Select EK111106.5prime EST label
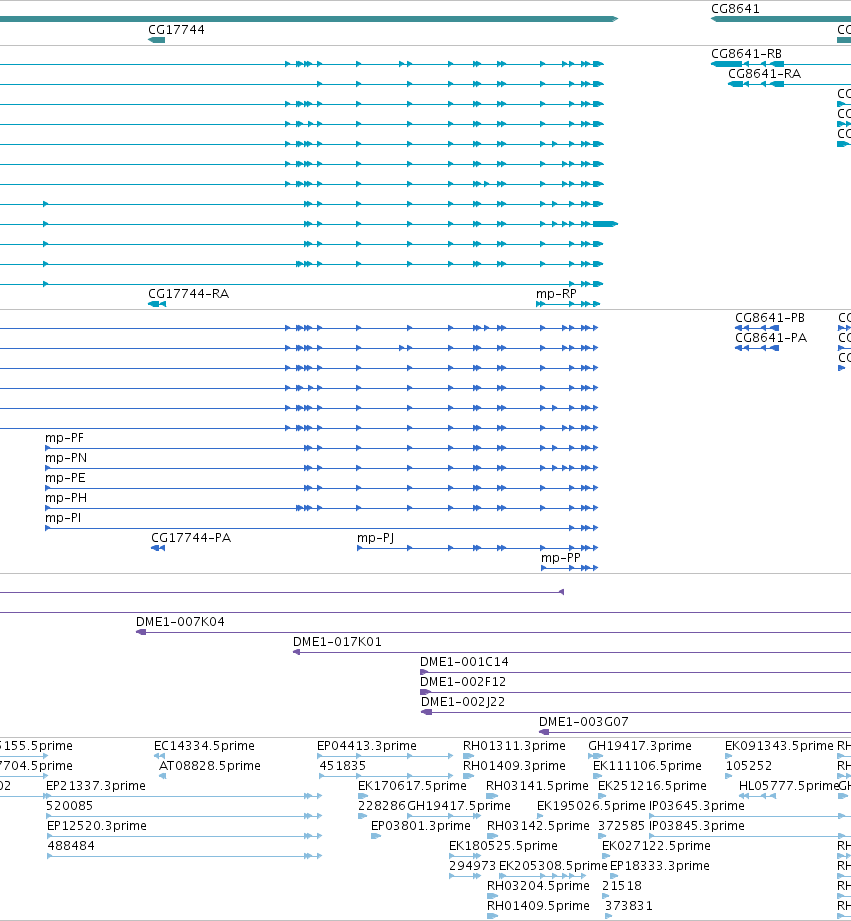851x921 pixels. [647, 765]
